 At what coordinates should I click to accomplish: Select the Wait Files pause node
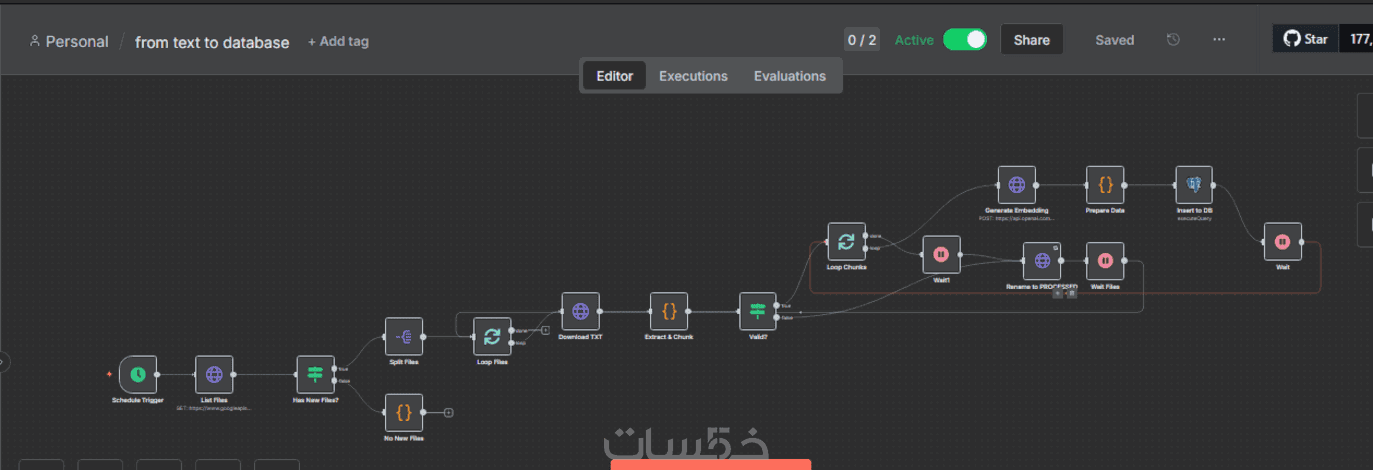[x=1105, y=261]
